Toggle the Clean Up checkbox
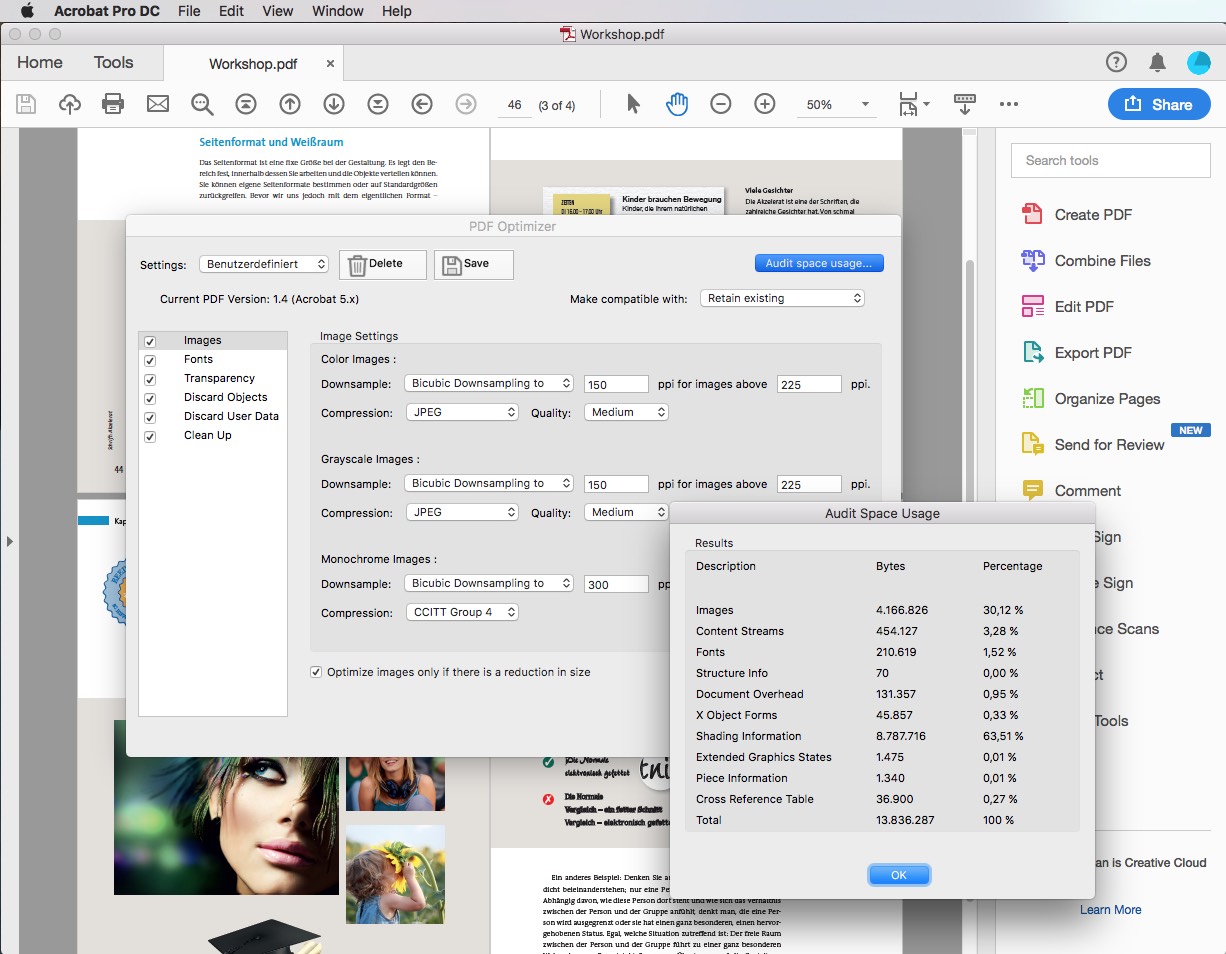 150,436
